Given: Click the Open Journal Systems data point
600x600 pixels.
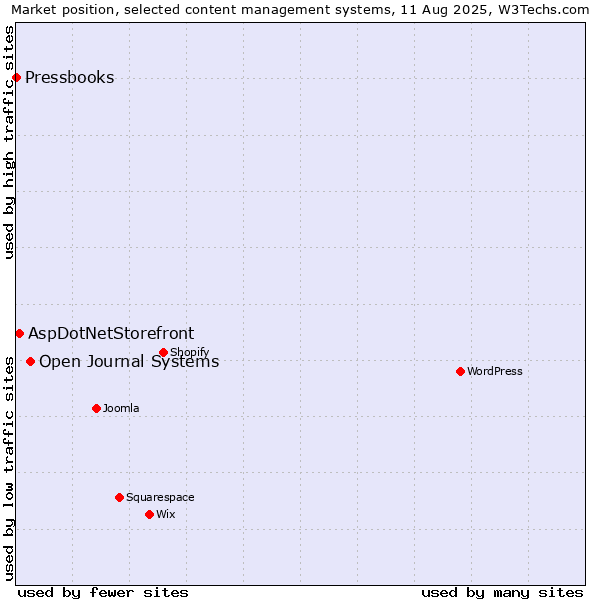Looking at the screenshot, I should pyautogui.click(x=31, y=362).
